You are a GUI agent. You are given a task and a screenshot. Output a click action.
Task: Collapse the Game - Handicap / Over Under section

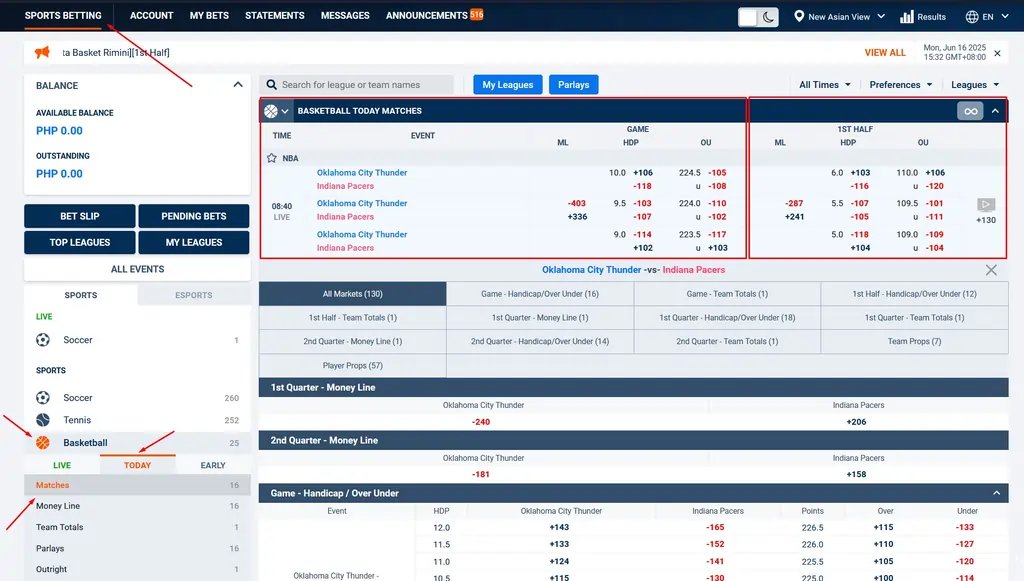click(x=997, y=494)
